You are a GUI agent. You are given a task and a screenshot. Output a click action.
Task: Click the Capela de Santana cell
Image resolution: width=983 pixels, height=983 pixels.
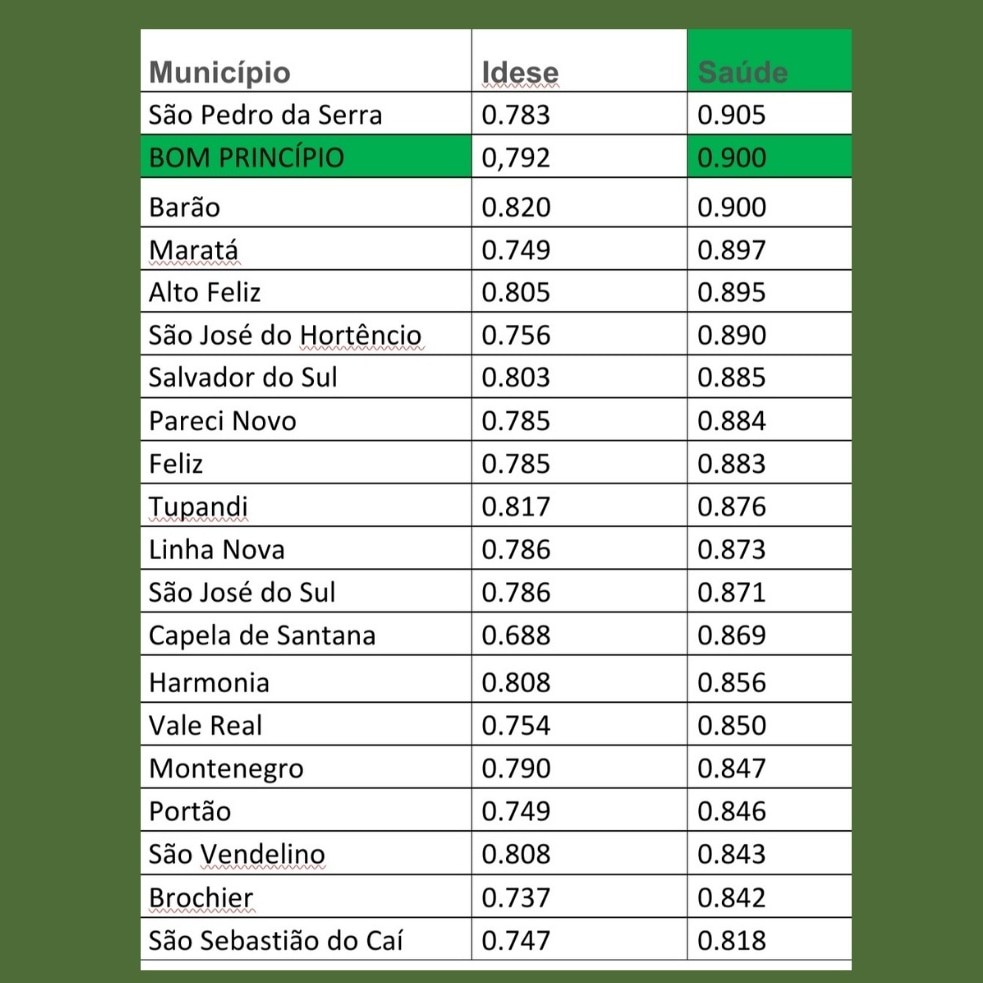point(262,636)
